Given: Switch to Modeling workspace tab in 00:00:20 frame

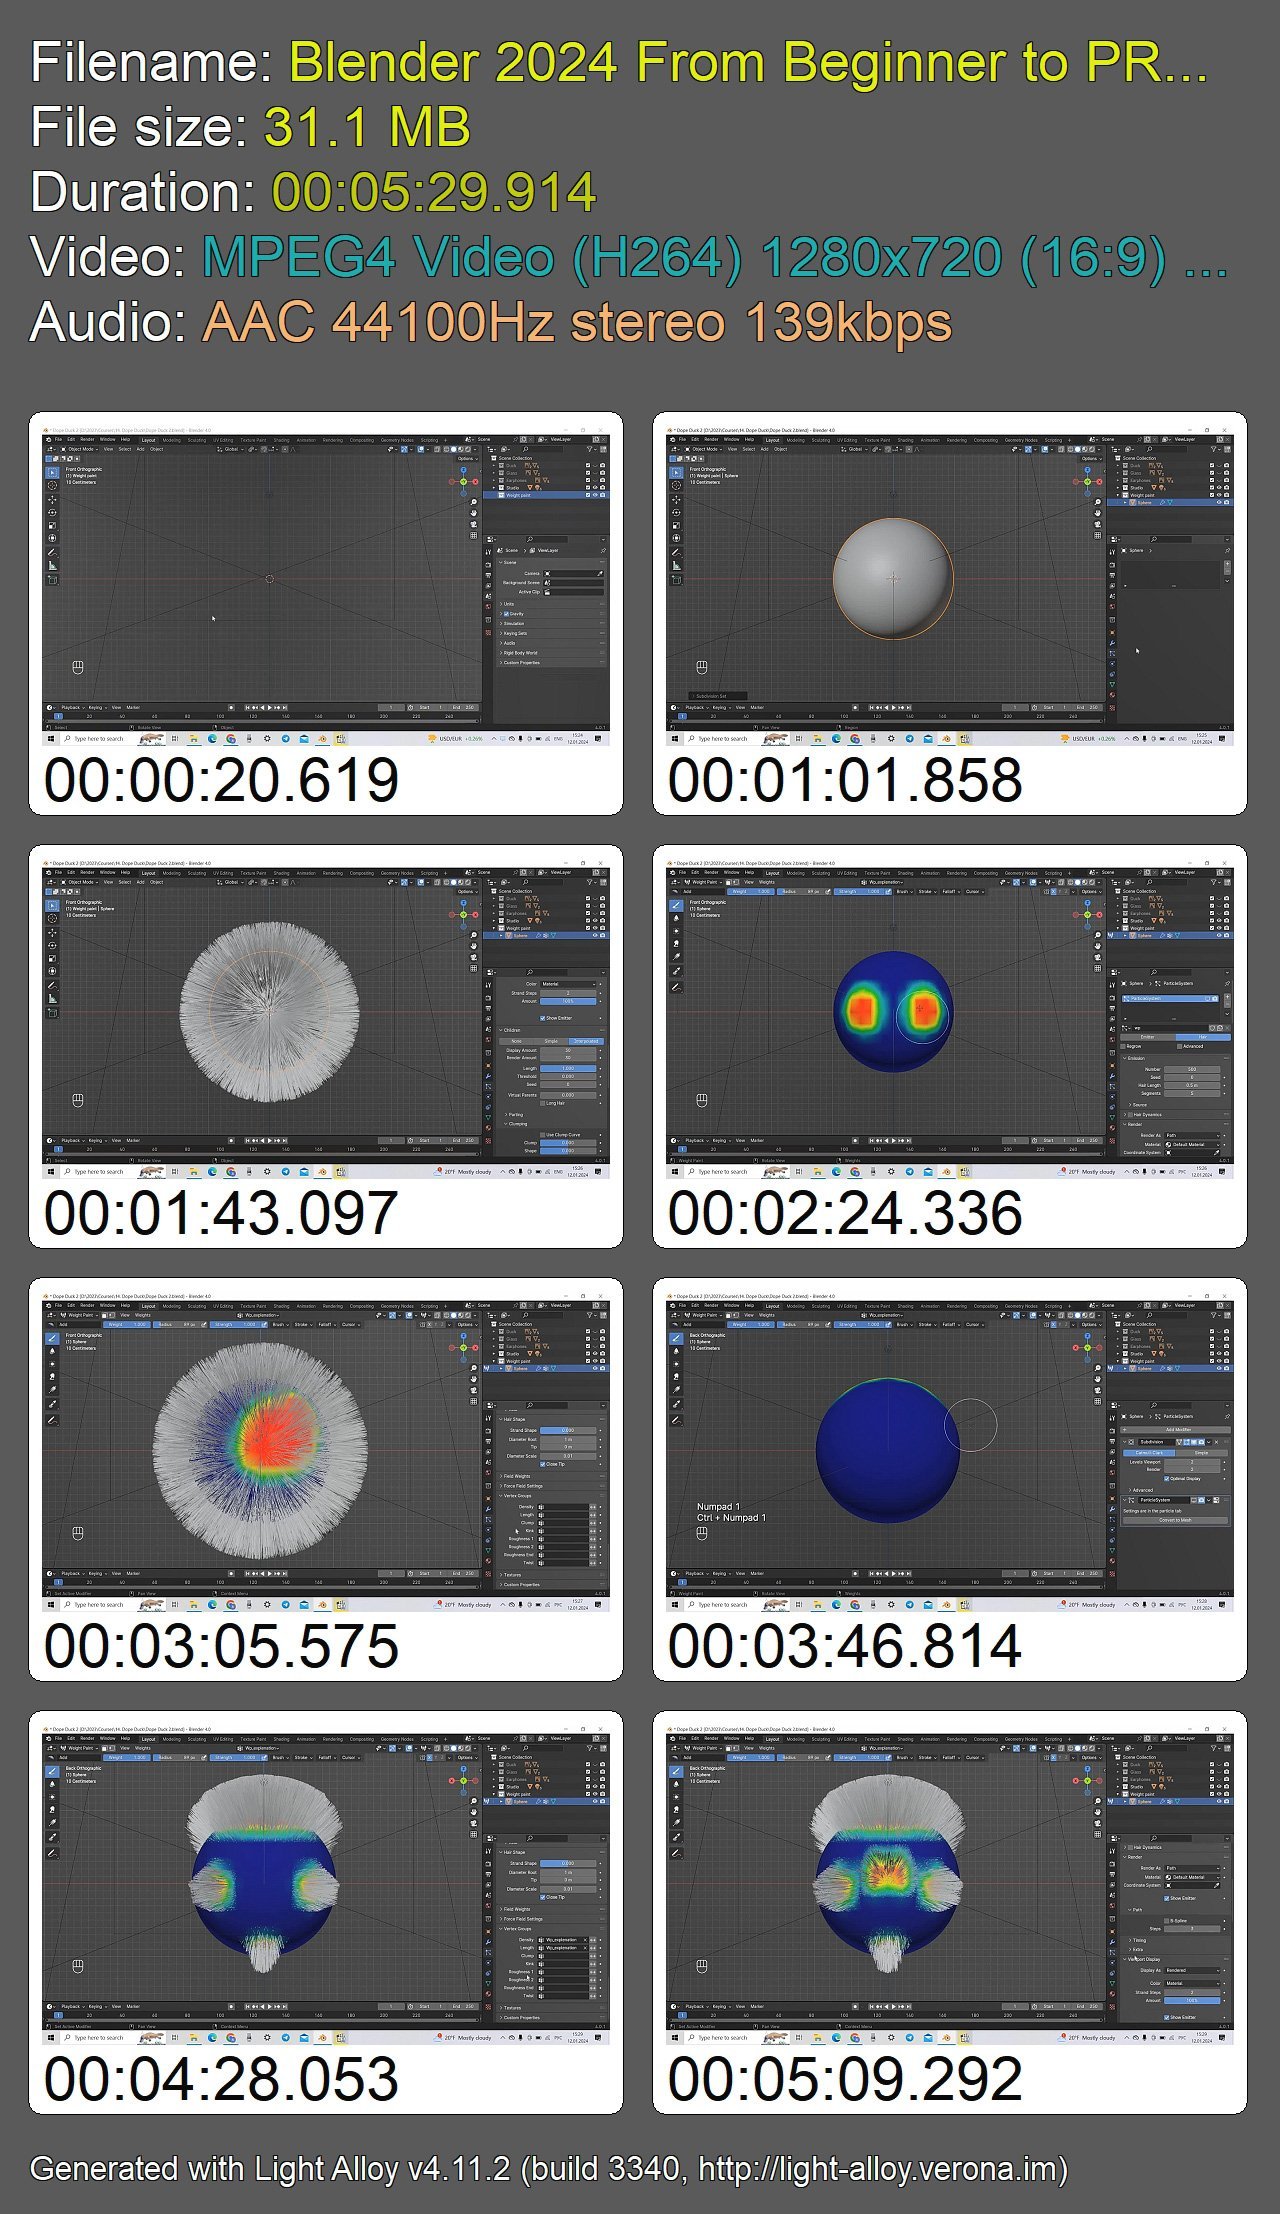Looking at the screenshot, I should coord(171,440).
